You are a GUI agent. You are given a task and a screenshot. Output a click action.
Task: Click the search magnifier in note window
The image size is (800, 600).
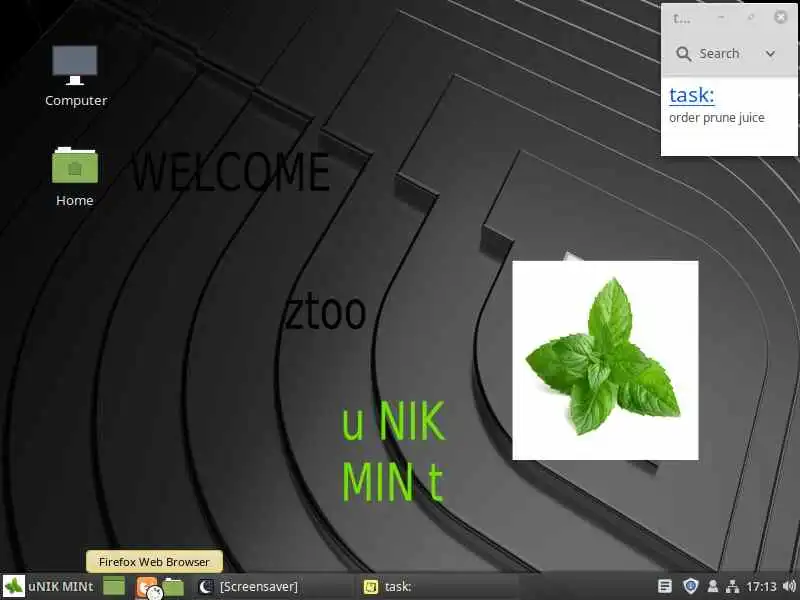pyautogui.click(x=683, y=54)
